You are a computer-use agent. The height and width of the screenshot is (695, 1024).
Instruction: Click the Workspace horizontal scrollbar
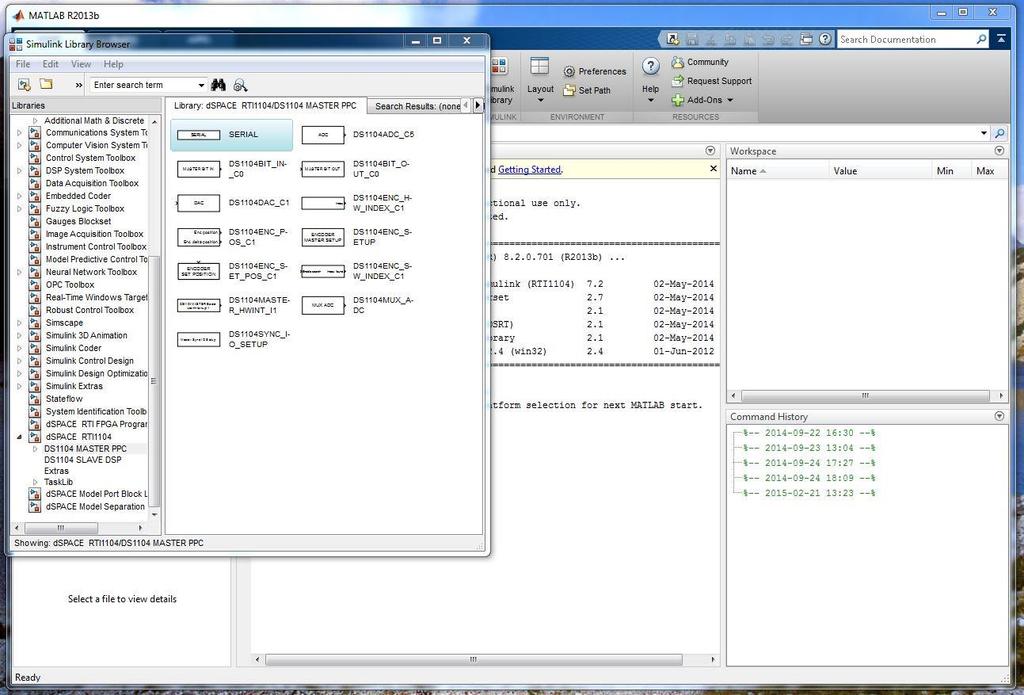tap(865, 396)
